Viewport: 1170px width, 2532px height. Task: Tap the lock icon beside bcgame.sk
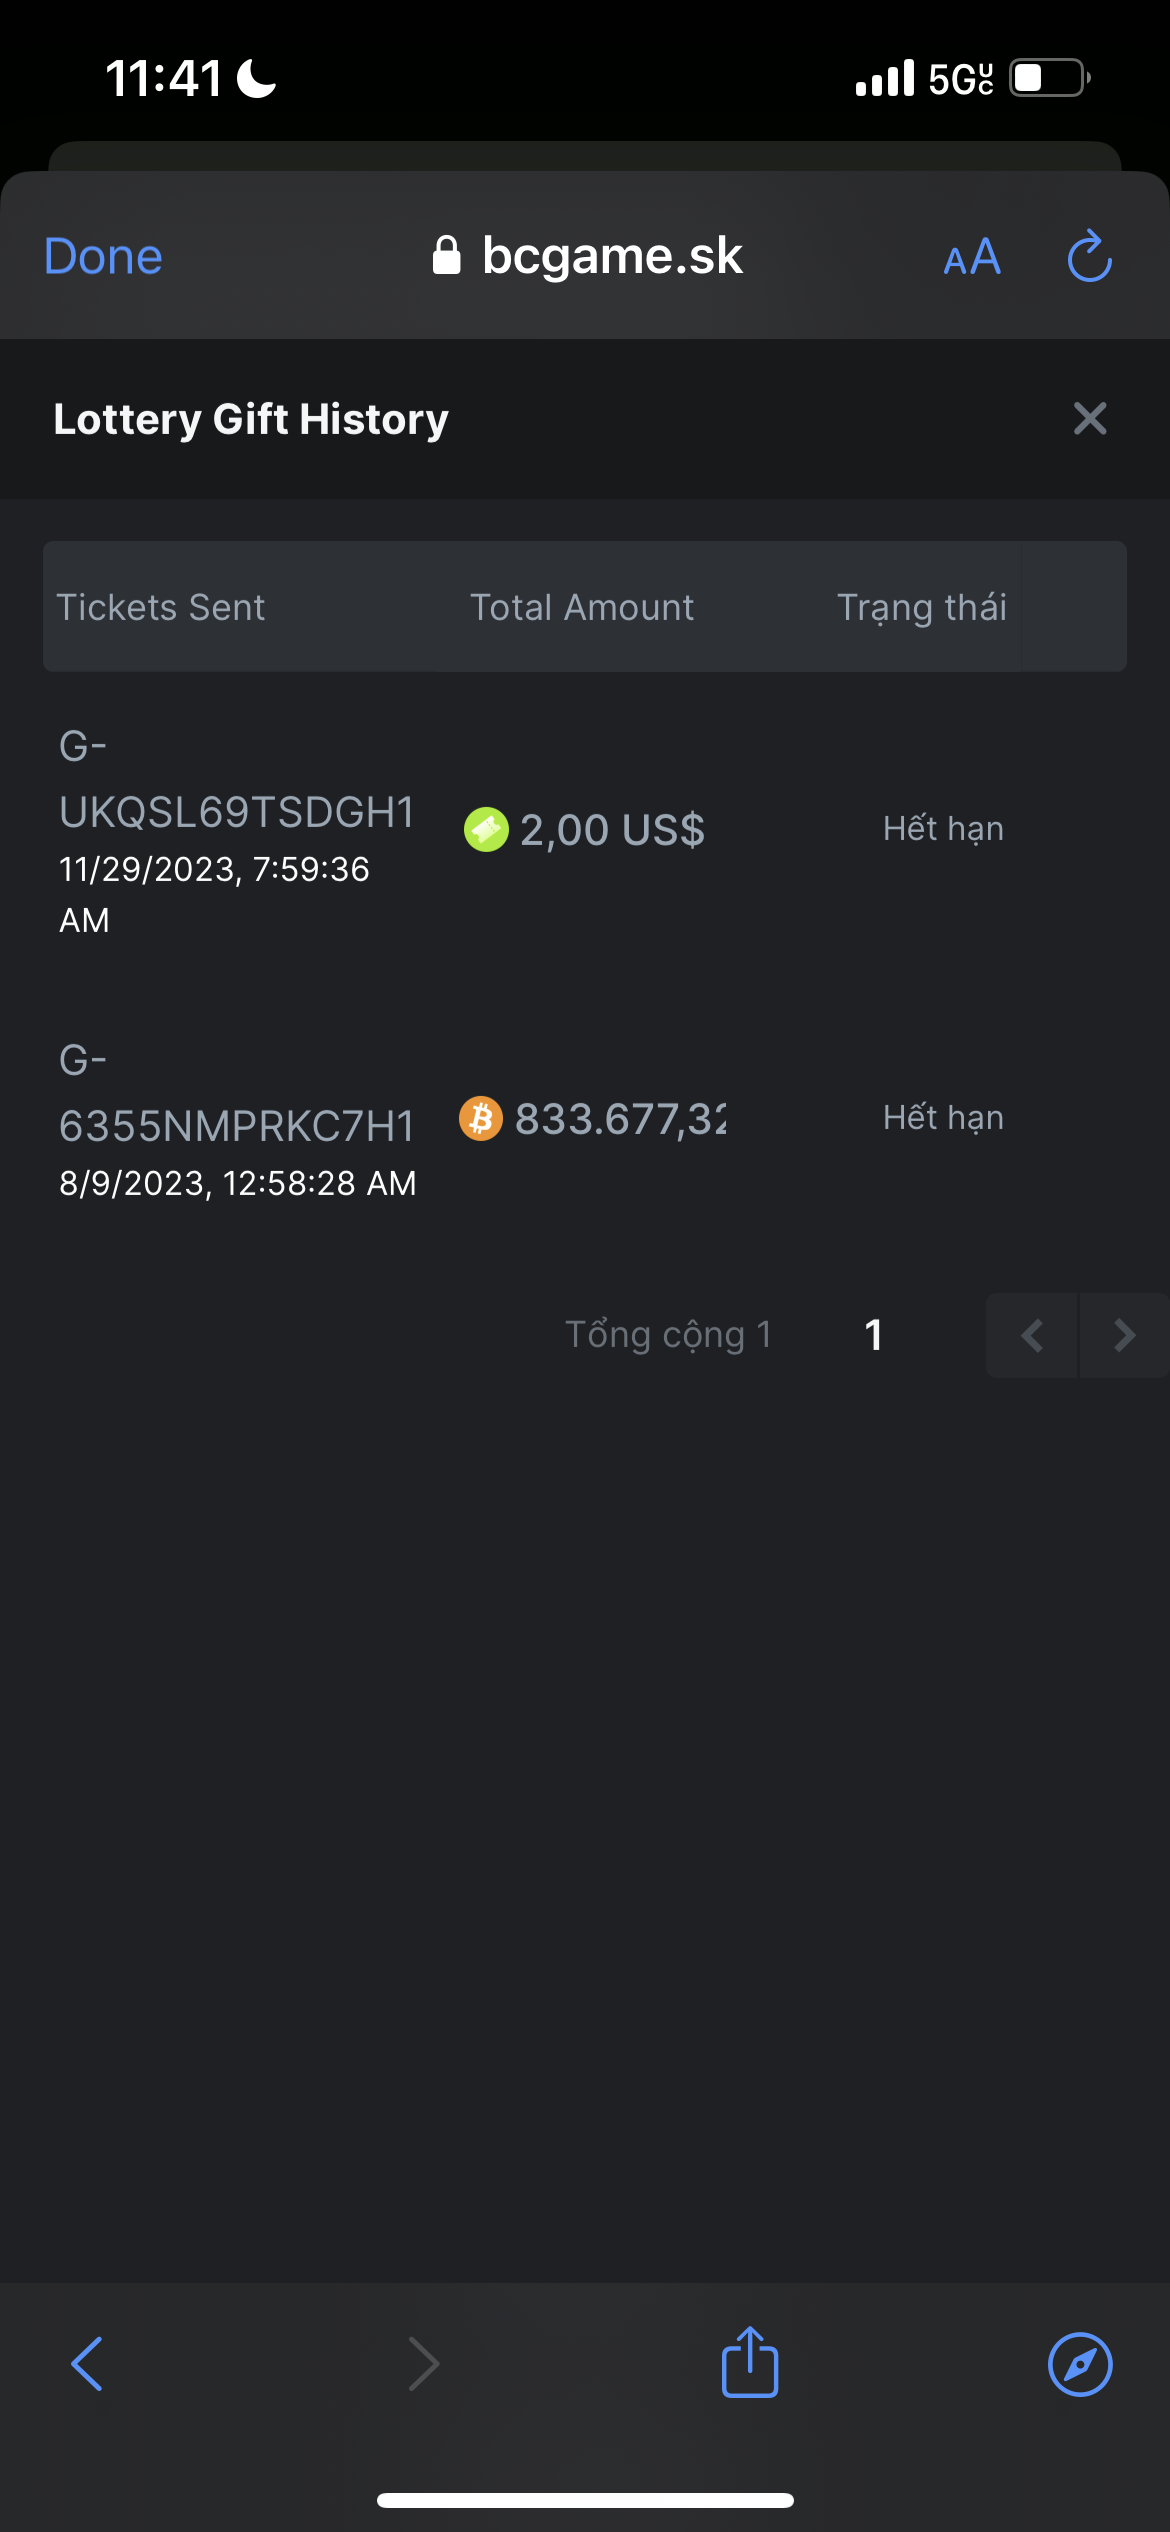pyautogui.click(x=446, y=256)
